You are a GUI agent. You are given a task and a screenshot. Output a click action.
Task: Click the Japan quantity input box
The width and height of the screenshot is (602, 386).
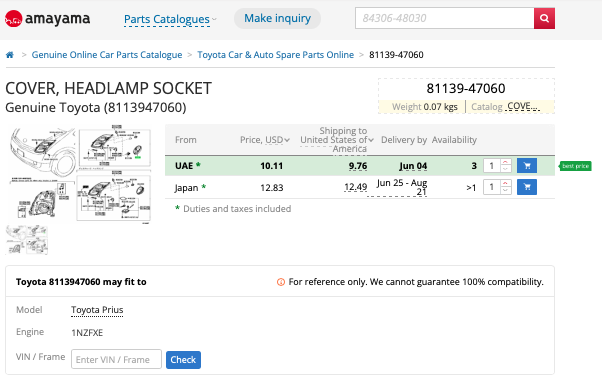(x=492, y=187)
